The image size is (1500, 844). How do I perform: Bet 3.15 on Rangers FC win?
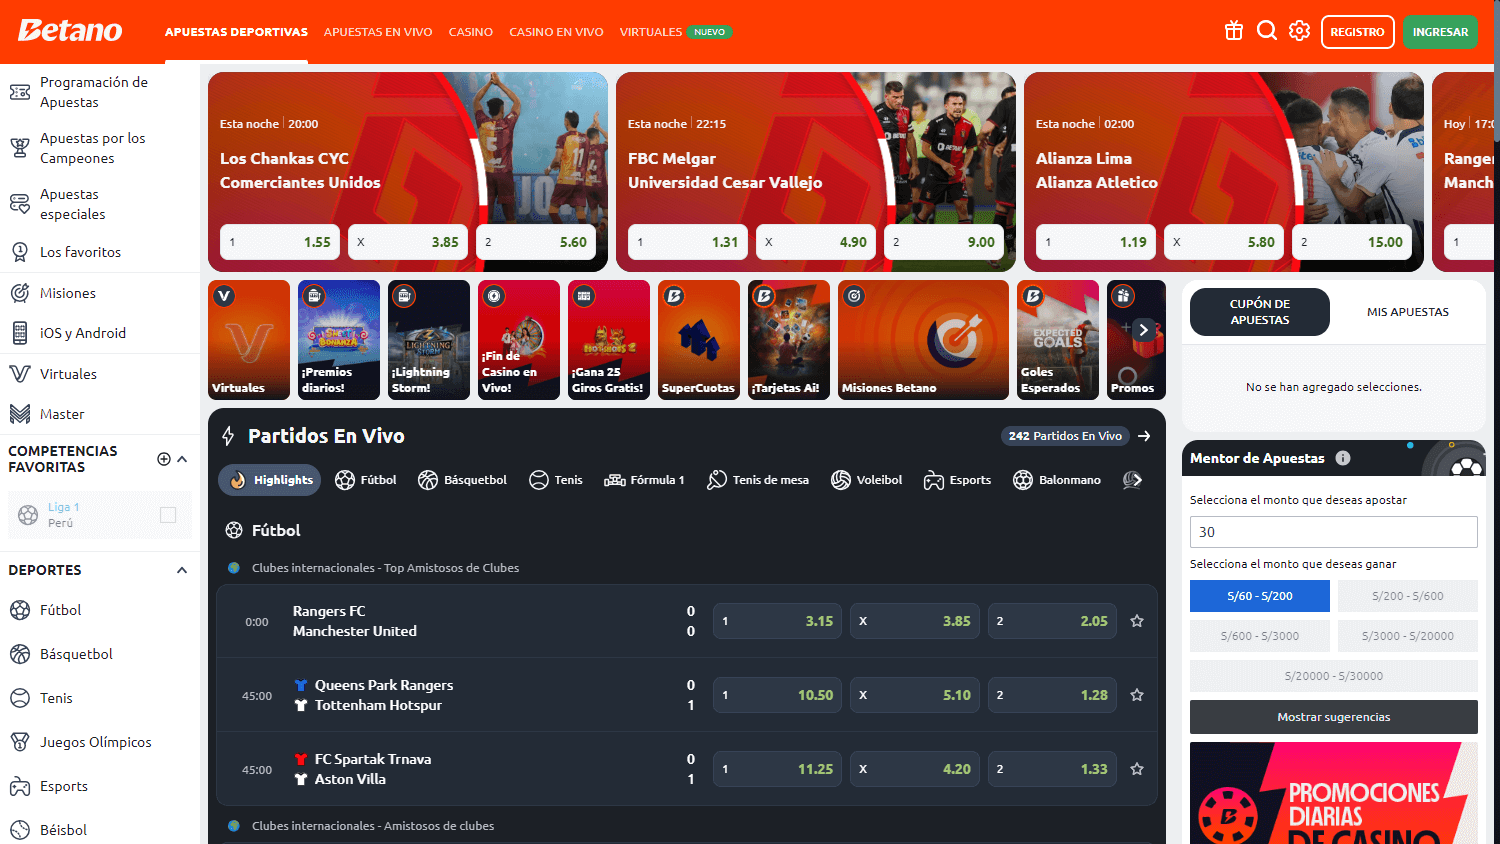[777, 621]
